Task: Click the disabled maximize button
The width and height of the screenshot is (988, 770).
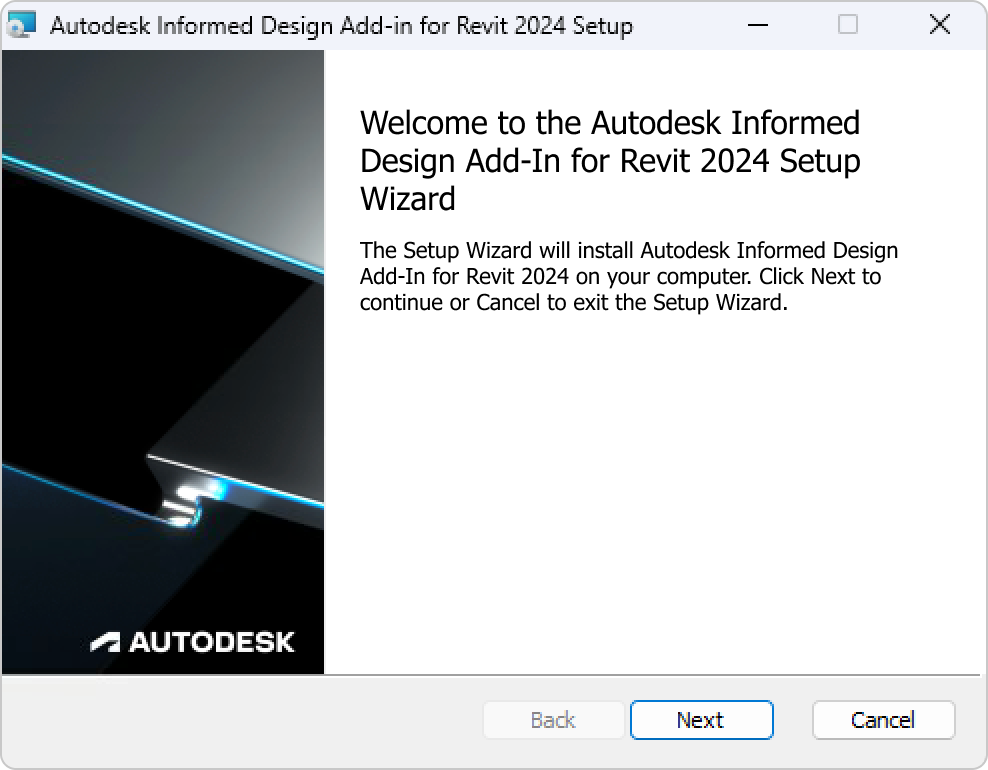Action: [847, 25]
